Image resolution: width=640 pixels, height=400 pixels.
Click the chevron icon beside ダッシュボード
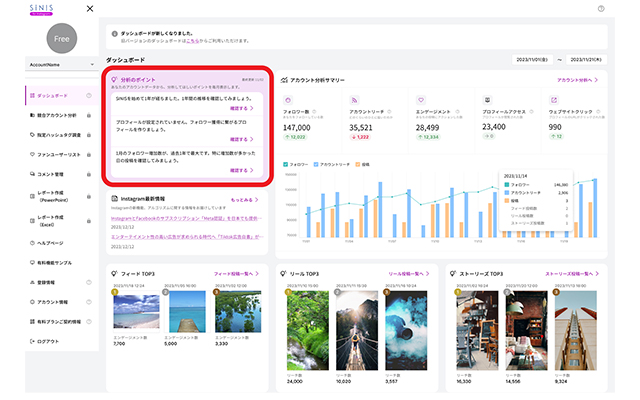pos(89,96)
